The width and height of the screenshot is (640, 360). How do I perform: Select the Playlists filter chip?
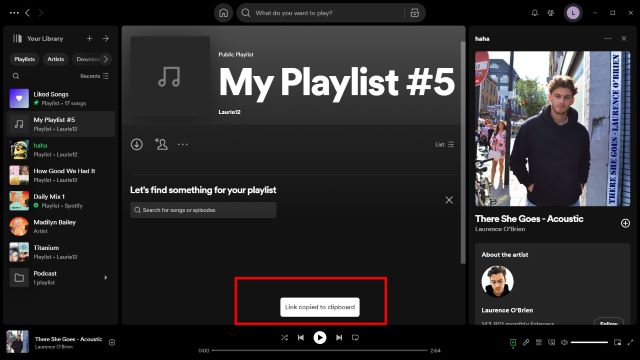tap(24, 59)
